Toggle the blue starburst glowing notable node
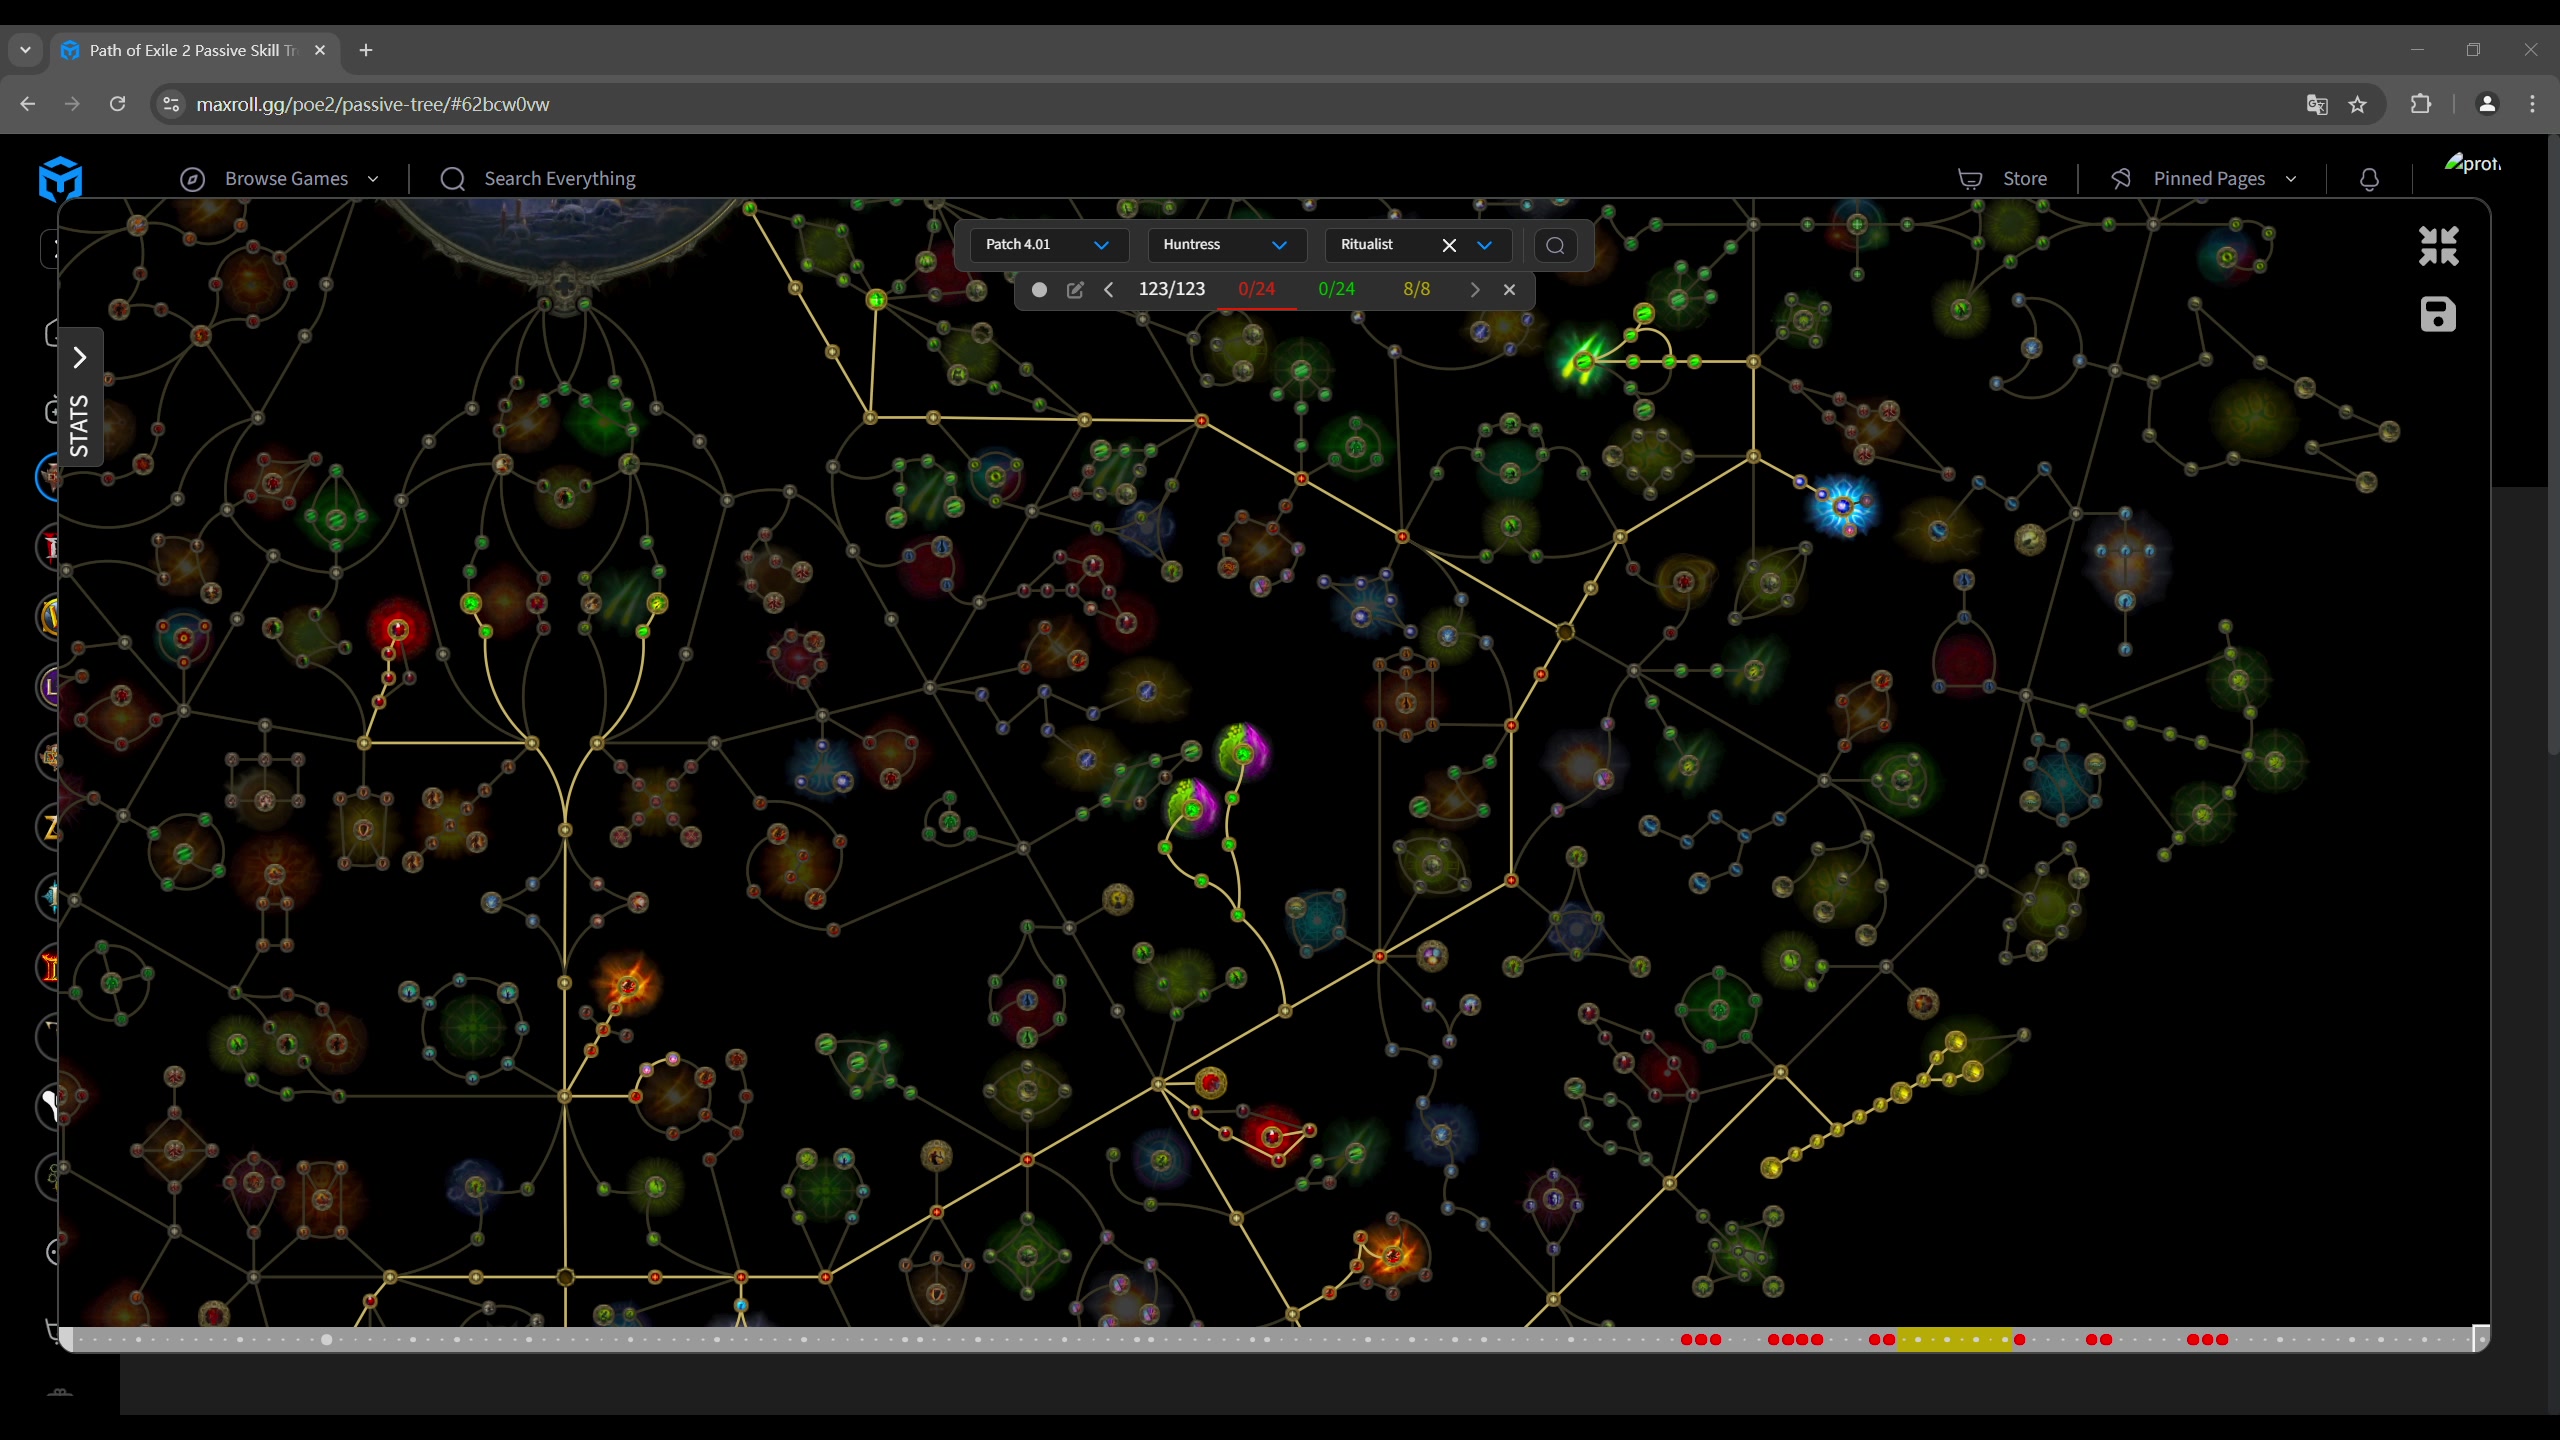Screen dimensions: 2560x1440 (1843, 507)
